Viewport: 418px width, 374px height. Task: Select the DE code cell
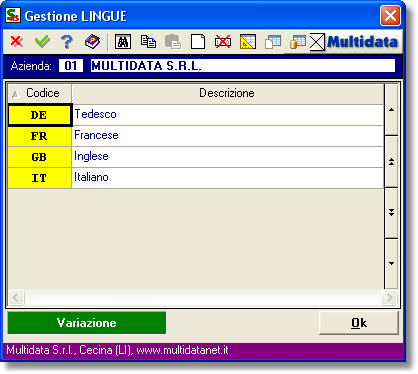point(40,115)
